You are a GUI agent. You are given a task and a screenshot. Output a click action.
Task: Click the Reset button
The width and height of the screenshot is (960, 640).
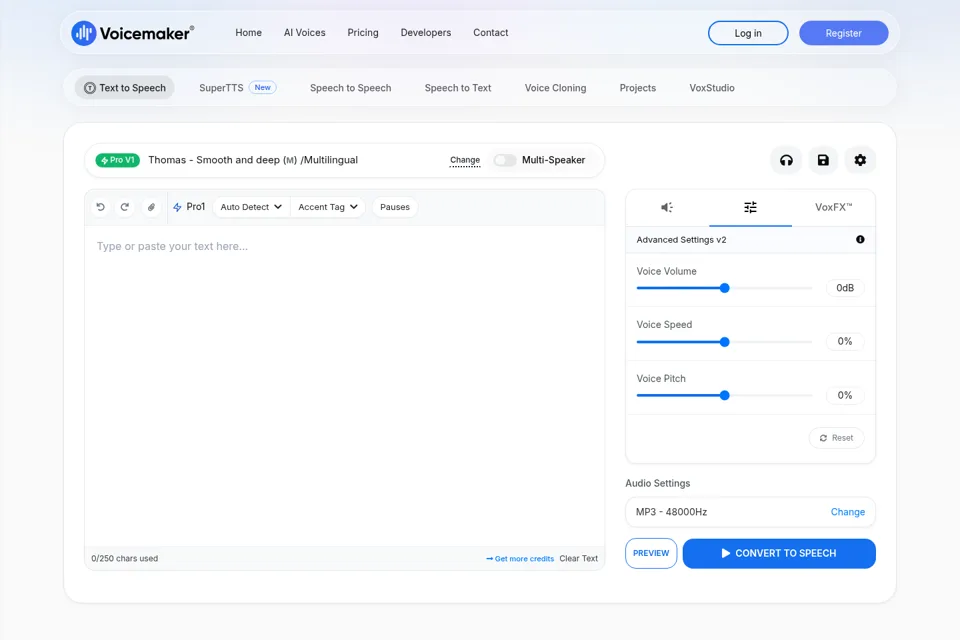(836, 438)
